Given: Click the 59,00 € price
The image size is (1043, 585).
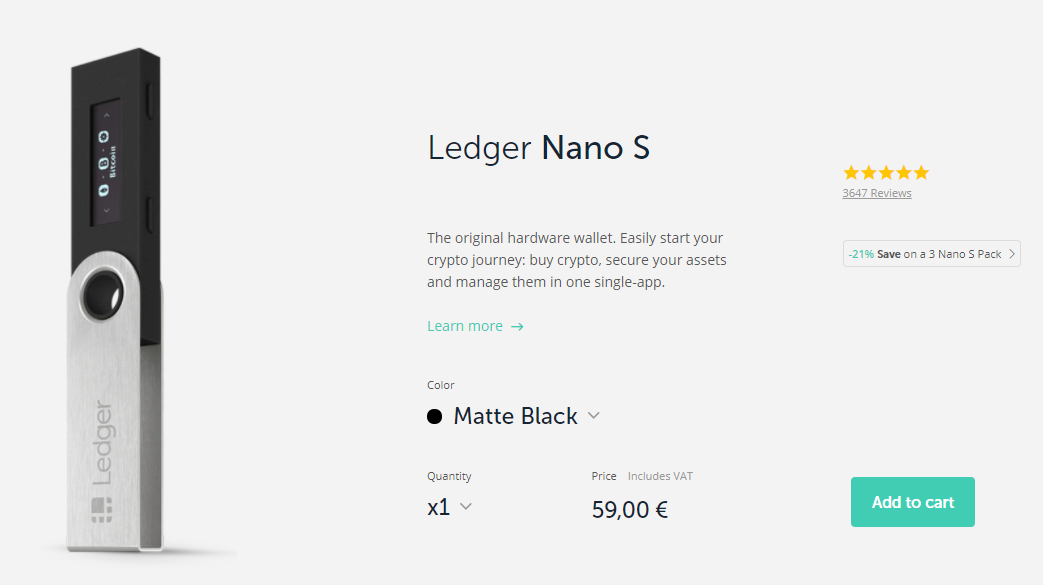Looking at the screenshot, I should click(x=630, y=510).
